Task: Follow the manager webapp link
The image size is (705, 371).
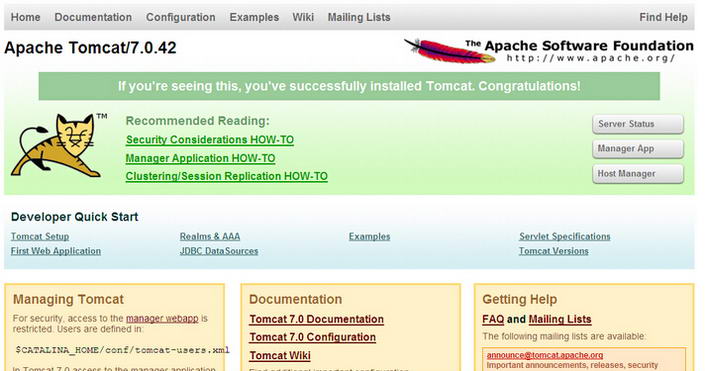Action: coord(162,318)
